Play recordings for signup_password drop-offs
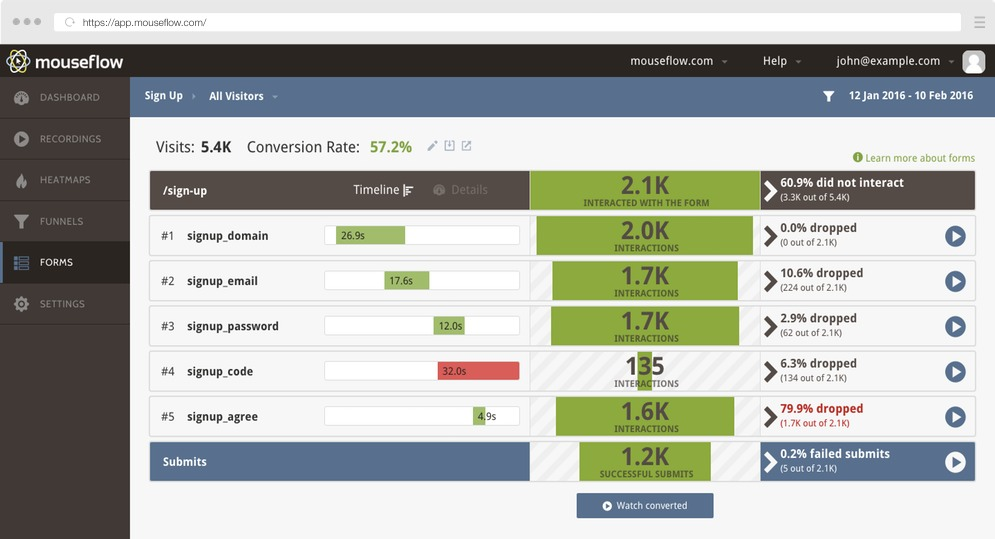The image size is (995, 539). pos(955,326)
